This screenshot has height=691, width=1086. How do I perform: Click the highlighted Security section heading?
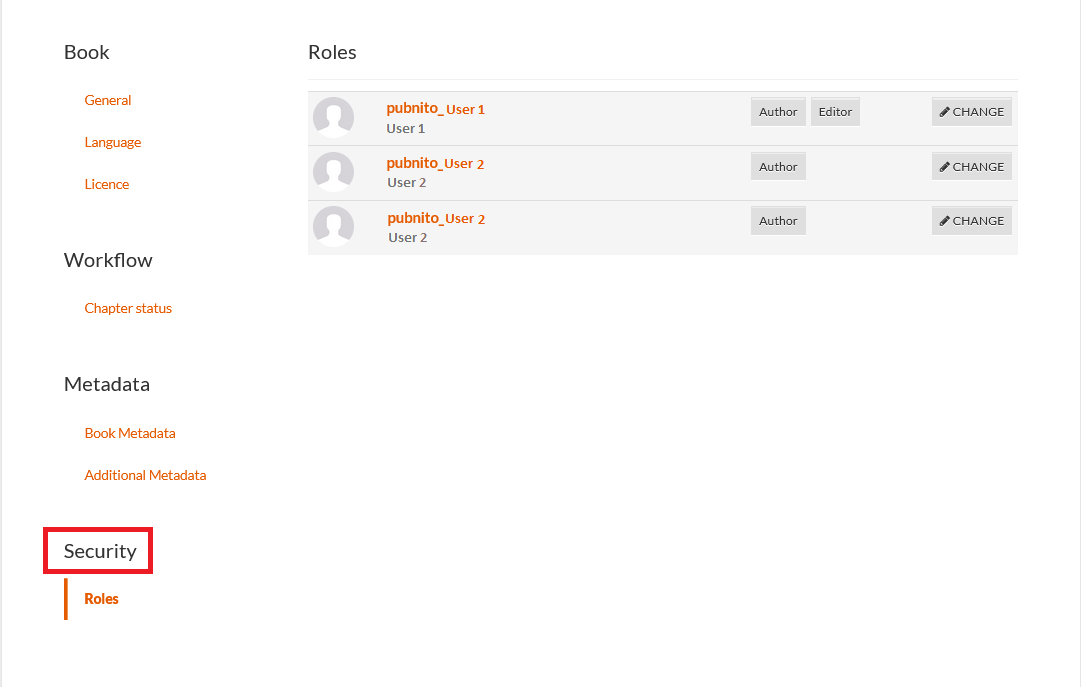[100, 551]
